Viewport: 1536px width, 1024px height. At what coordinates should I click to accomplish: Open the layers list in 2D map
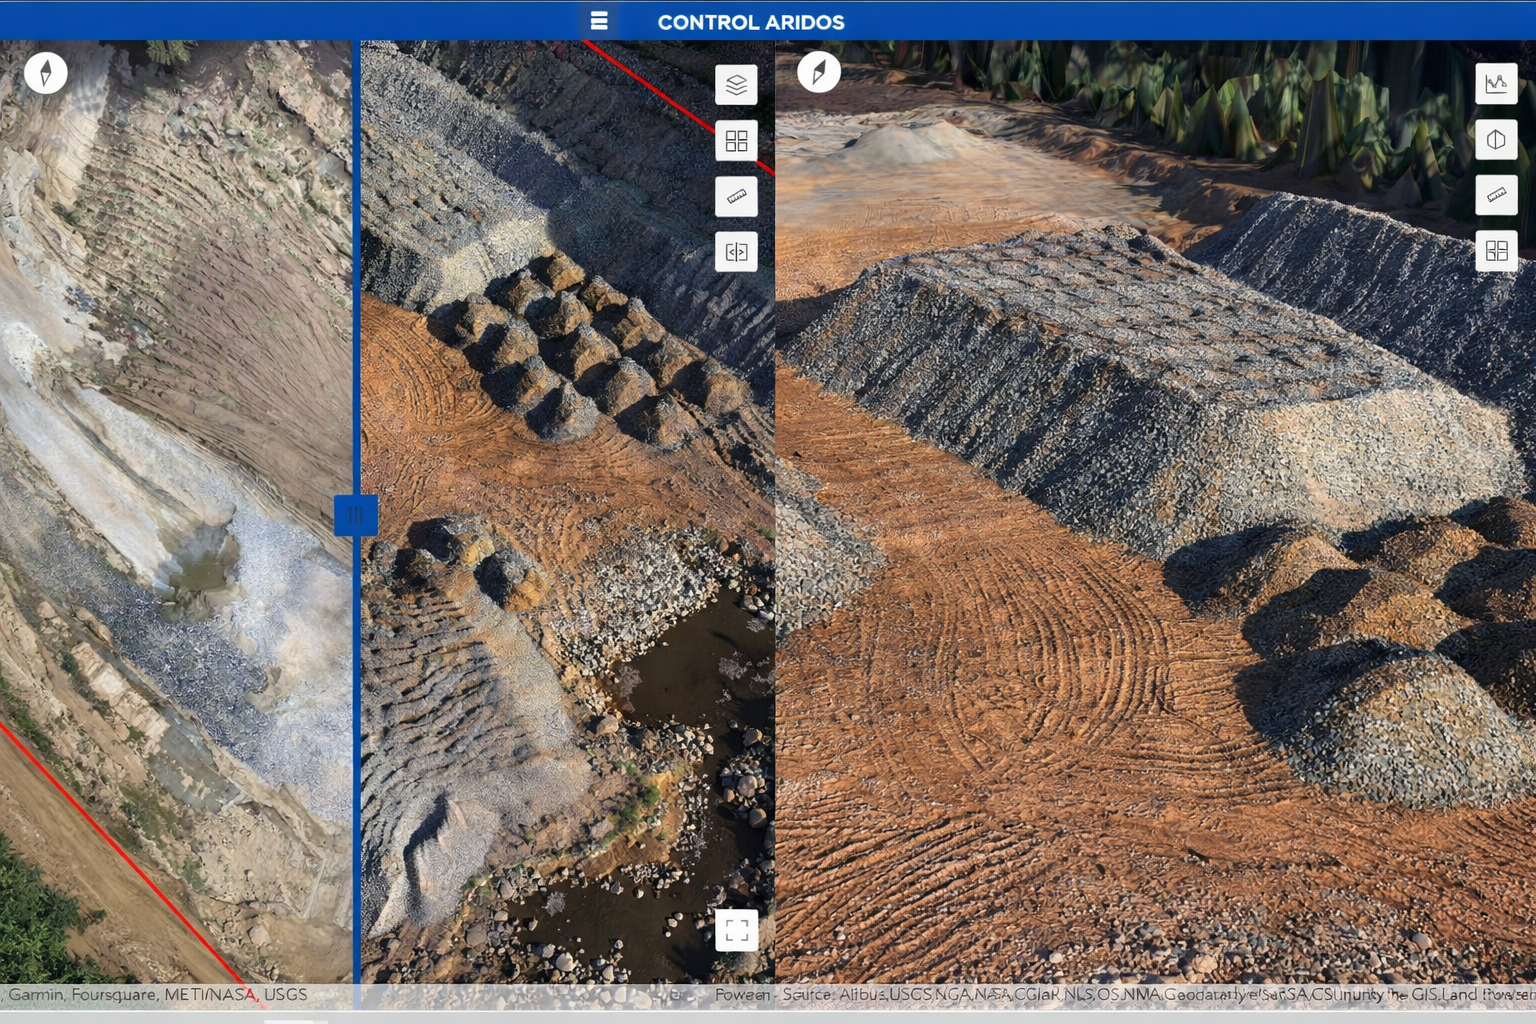(736, 85)
